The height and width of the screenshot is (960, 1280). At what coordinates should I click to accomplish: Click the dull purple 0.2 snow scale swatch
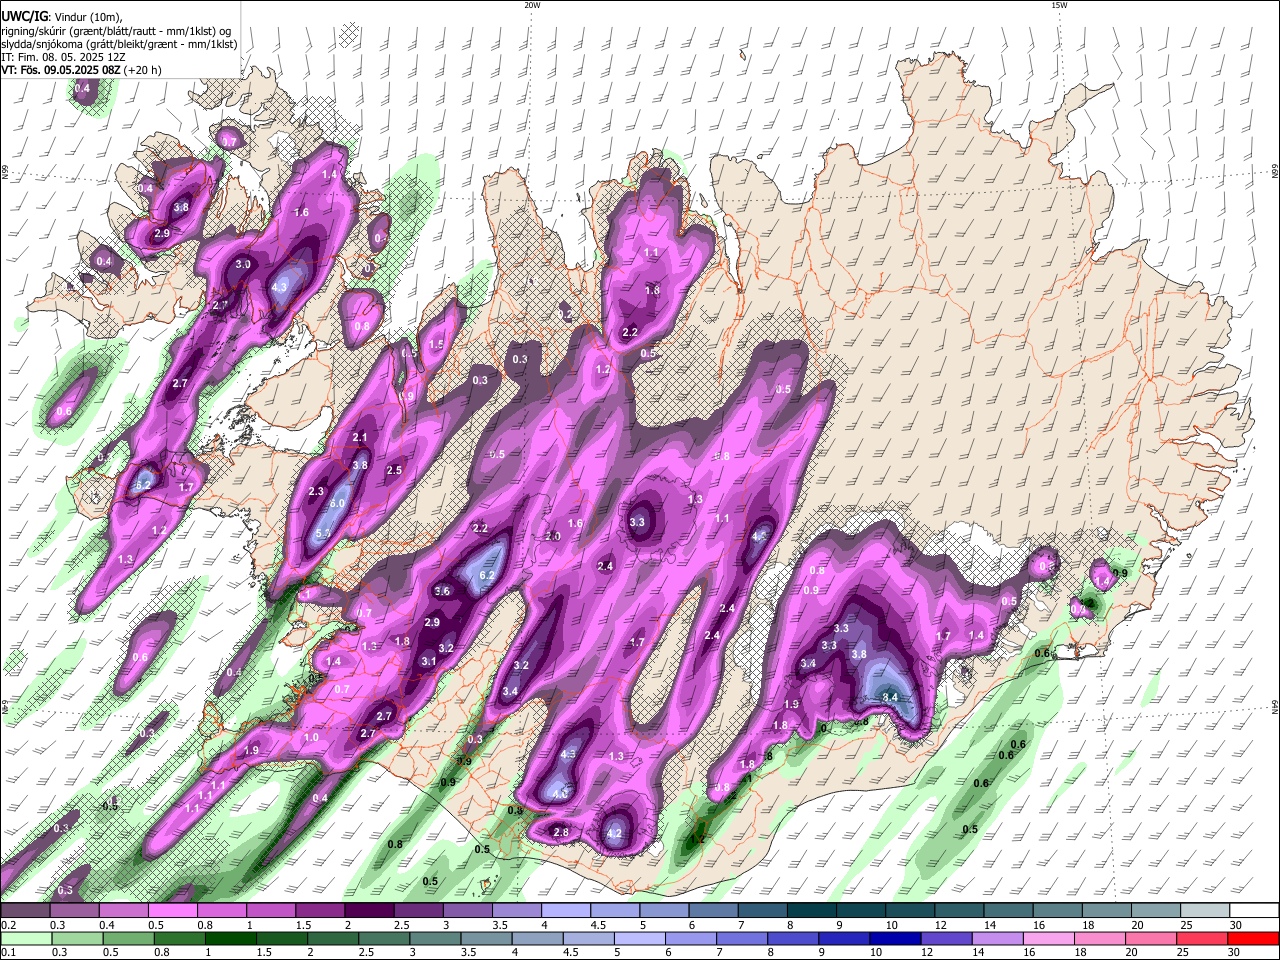coord(25,911)
